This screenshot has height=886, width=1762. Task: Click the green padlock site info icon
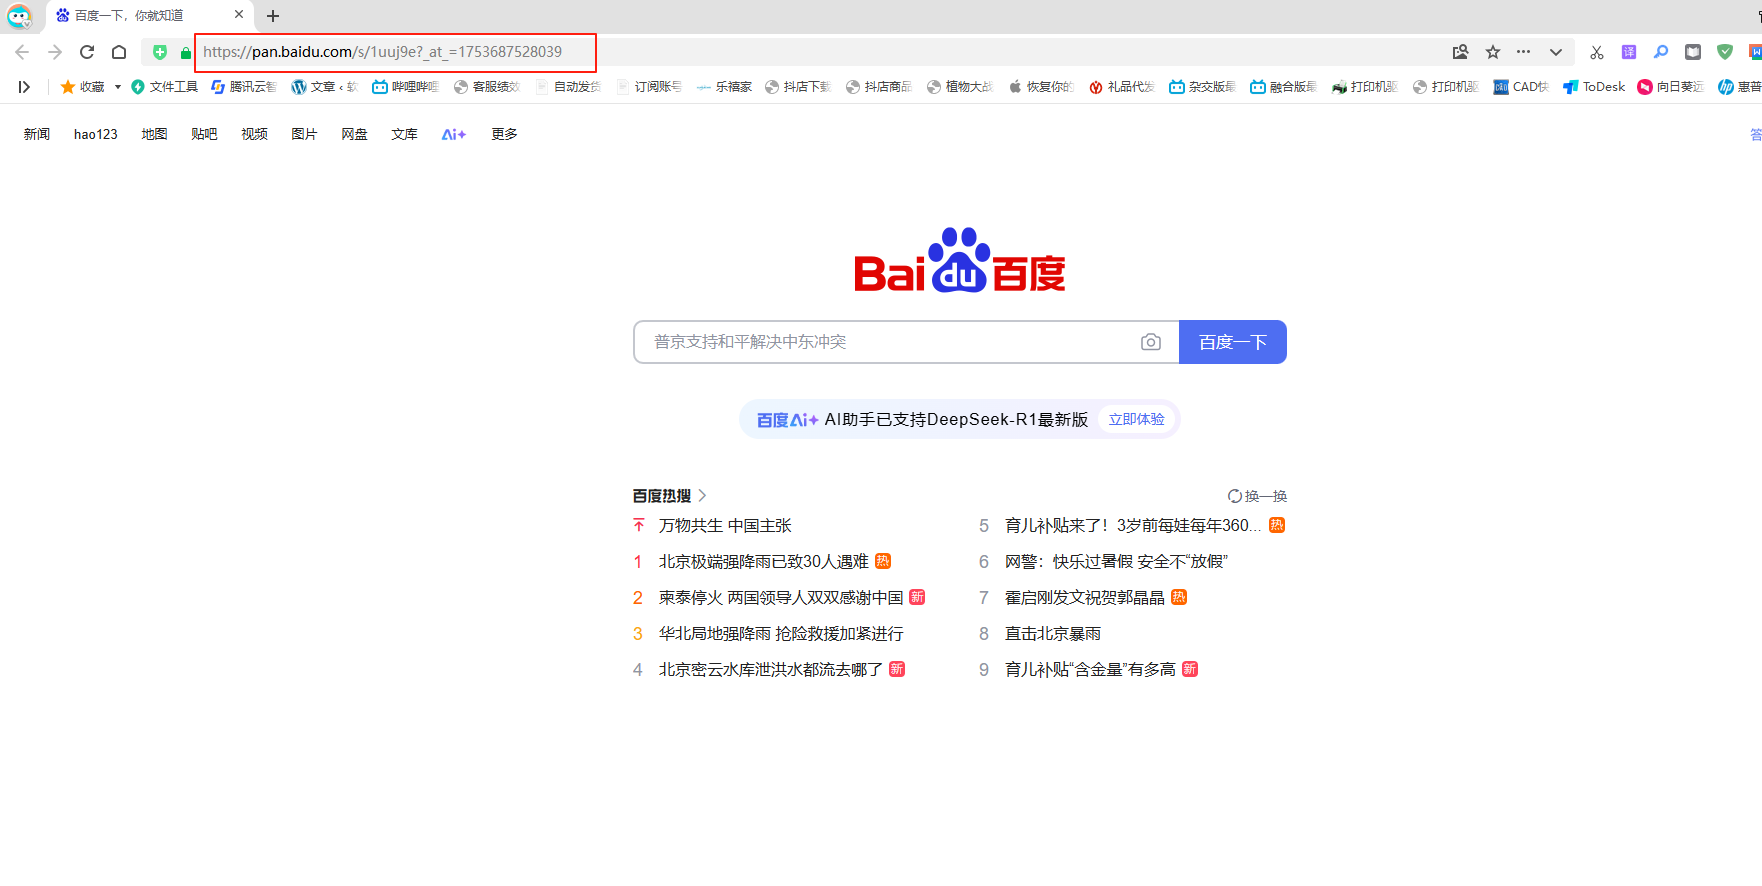click(186, 52)
